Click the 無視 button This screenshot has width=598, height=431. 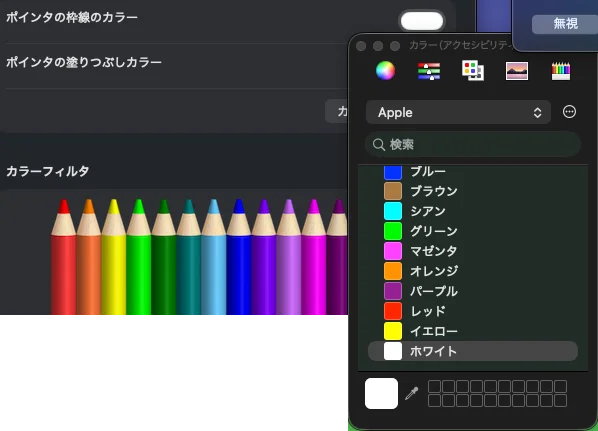click(x=566, y=24)
